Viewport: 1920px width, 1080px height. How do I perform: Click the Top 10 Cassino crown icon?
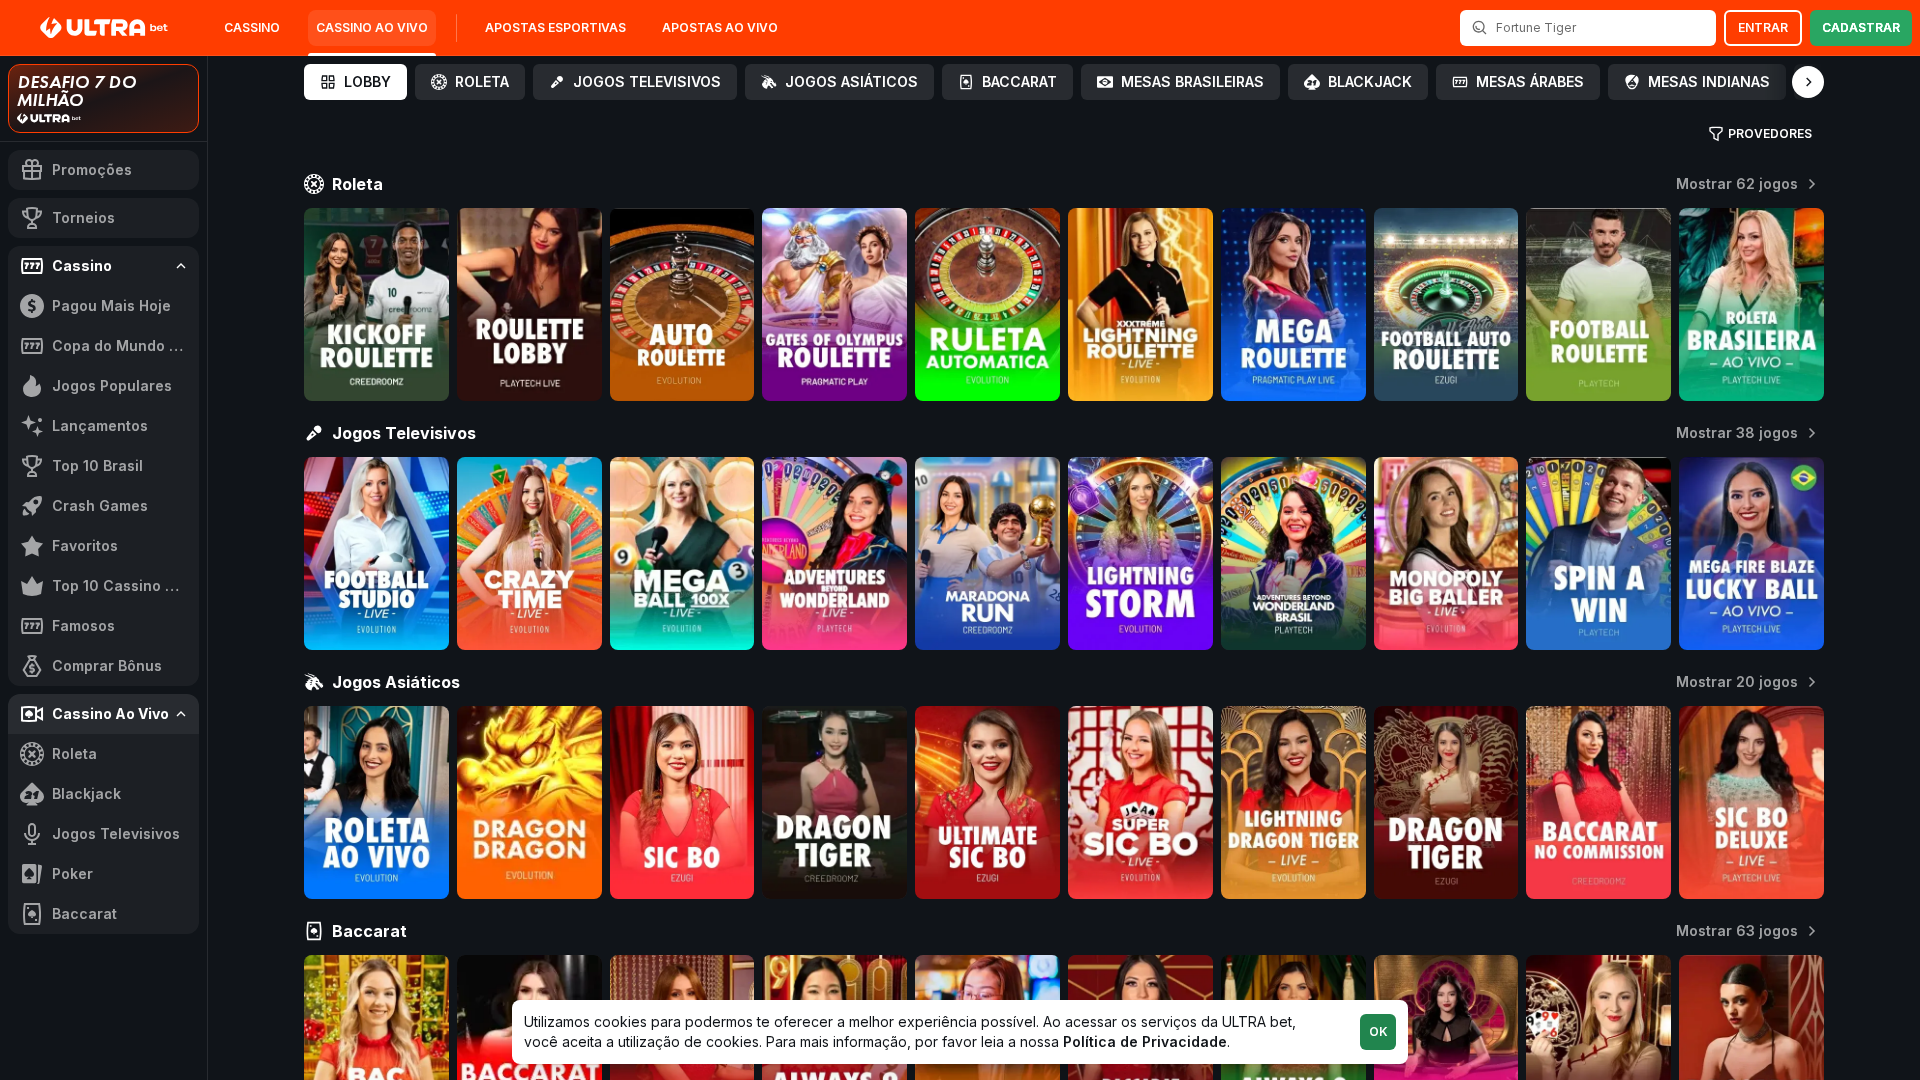tap(32, 586)
